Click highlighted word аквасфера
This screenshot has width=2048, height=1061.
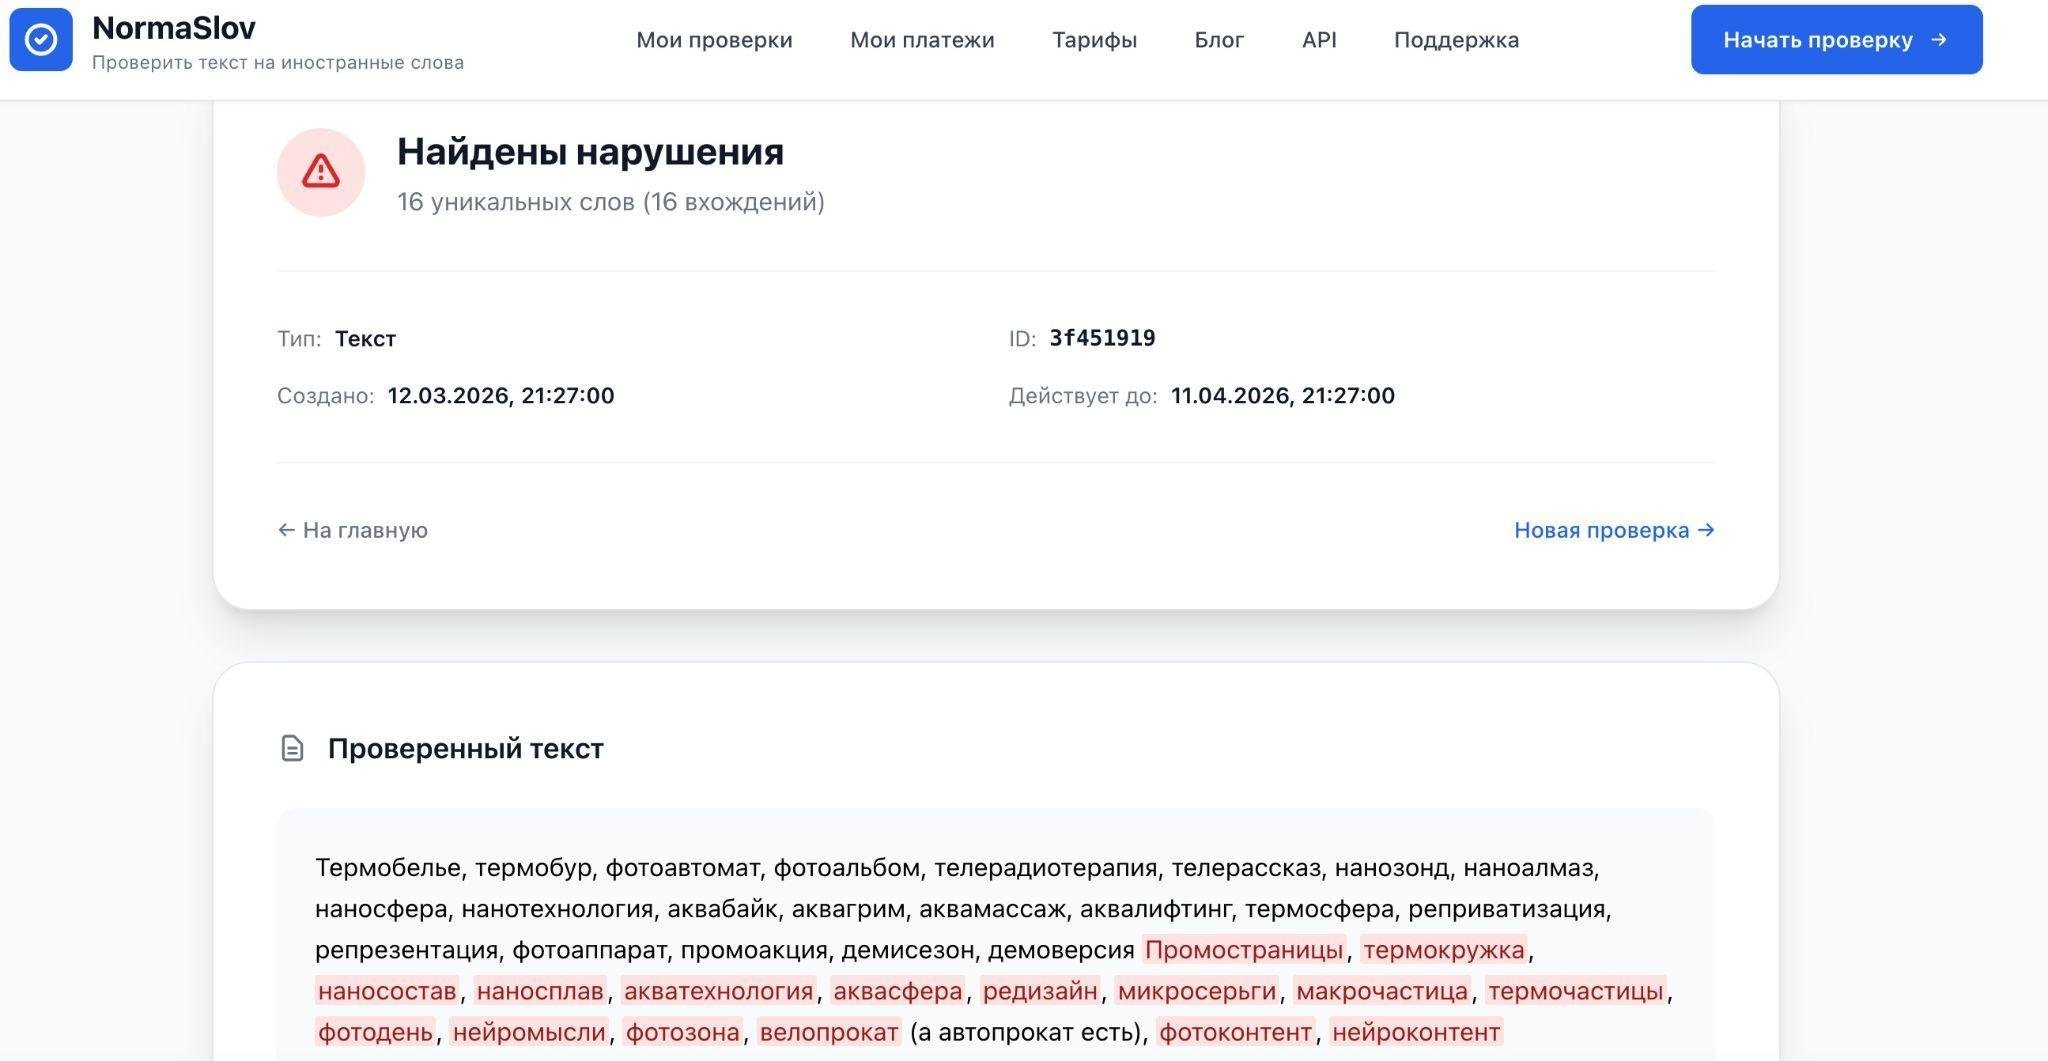[897, 991]
